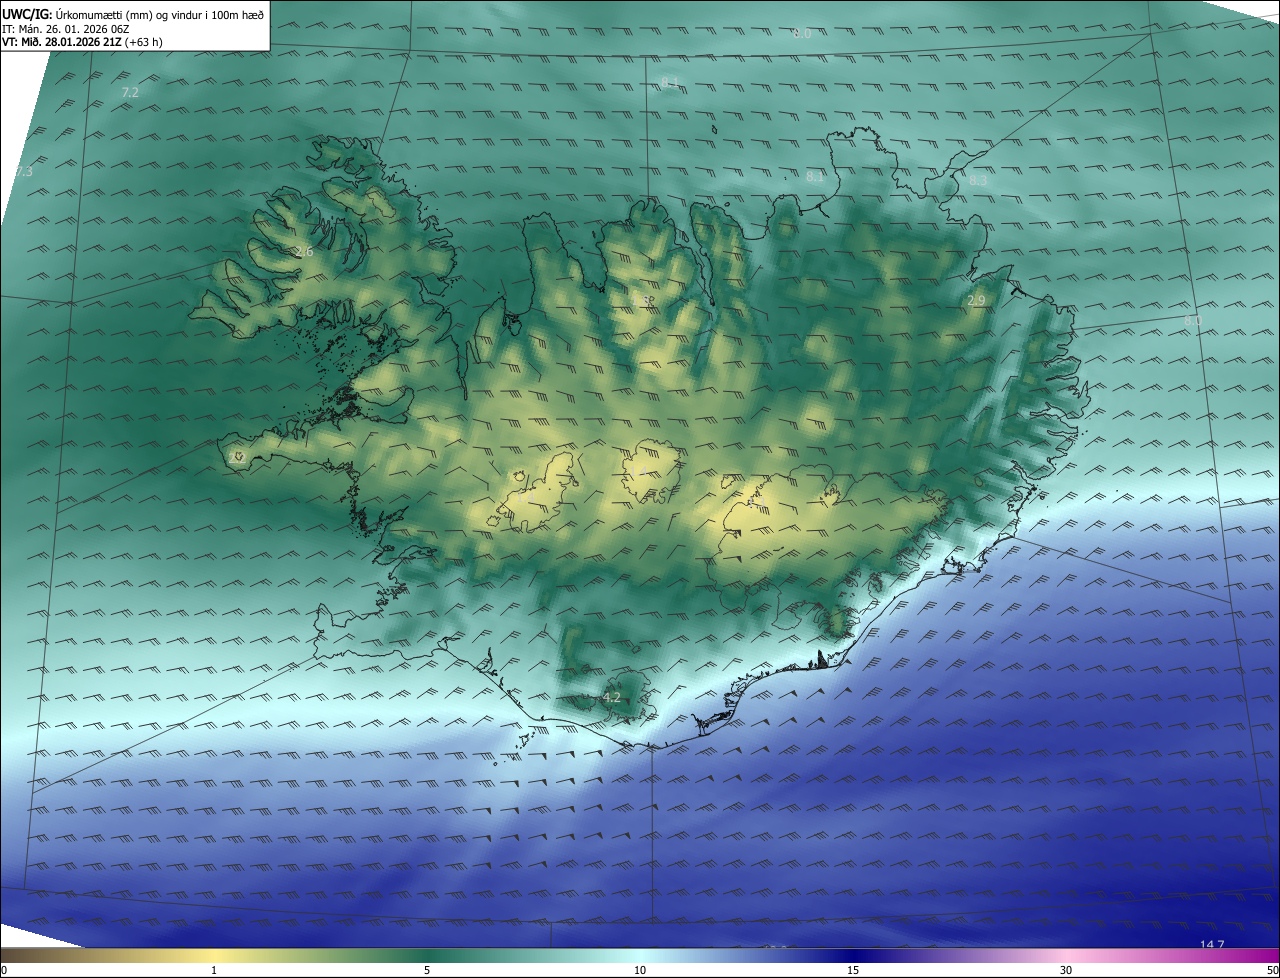Click the '15' tick on the color scale
The width and height of the screenshot is (1280, 978).
pyautogui.click(x=853, y=971)
